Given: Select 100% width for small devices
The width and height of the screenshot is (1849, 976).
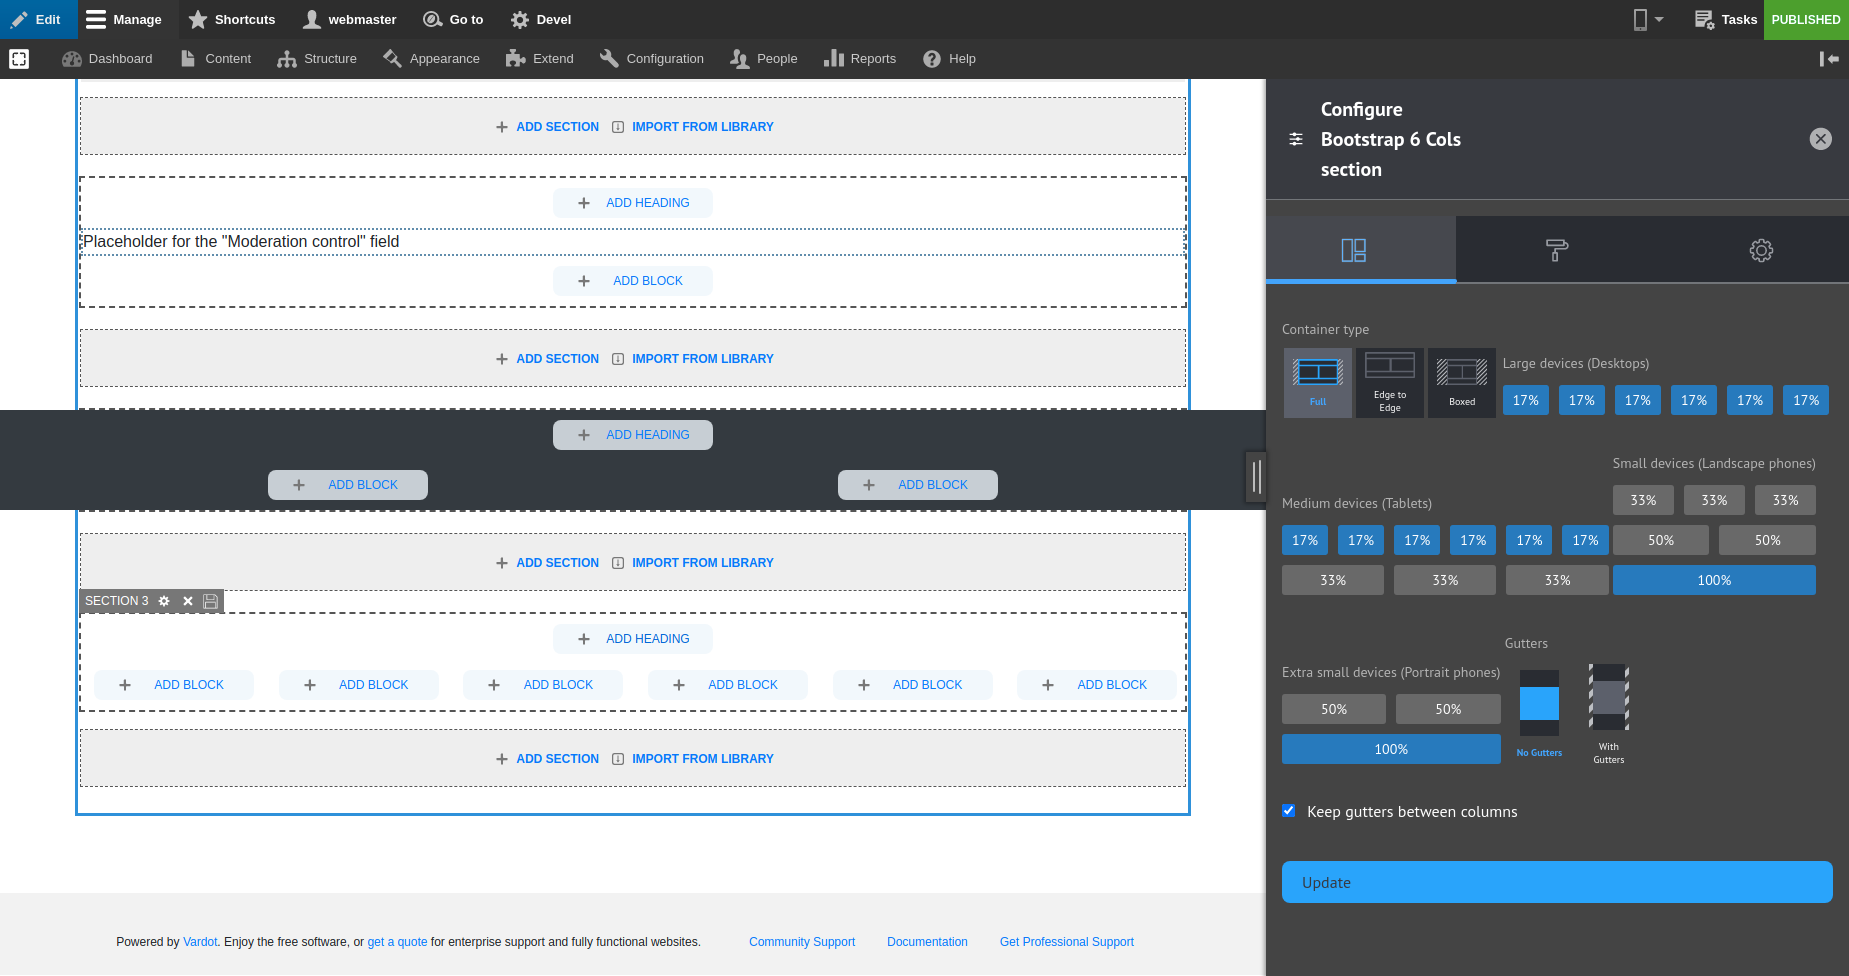Looking at the screenshot, I should 1714,580.
